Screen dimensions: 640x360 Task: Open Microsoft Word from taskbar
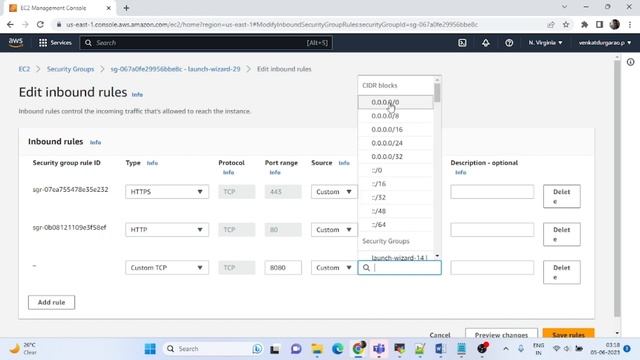click(x=440, y=349)
